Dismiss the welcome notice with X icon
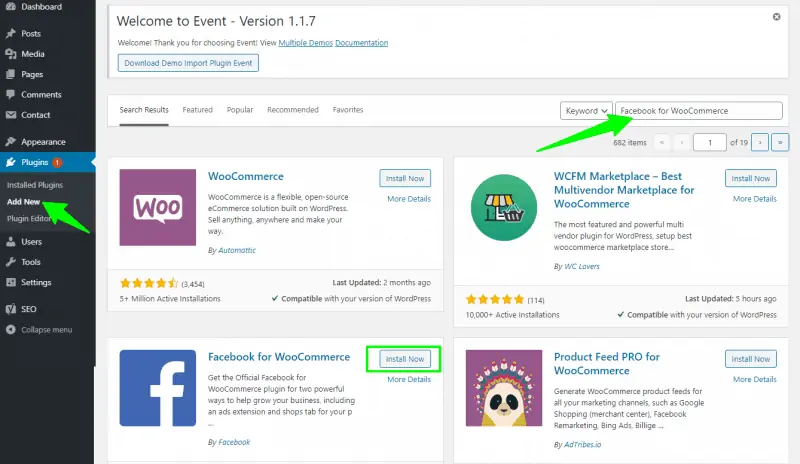The image size is (800, 464). click(x=777, y=17)
